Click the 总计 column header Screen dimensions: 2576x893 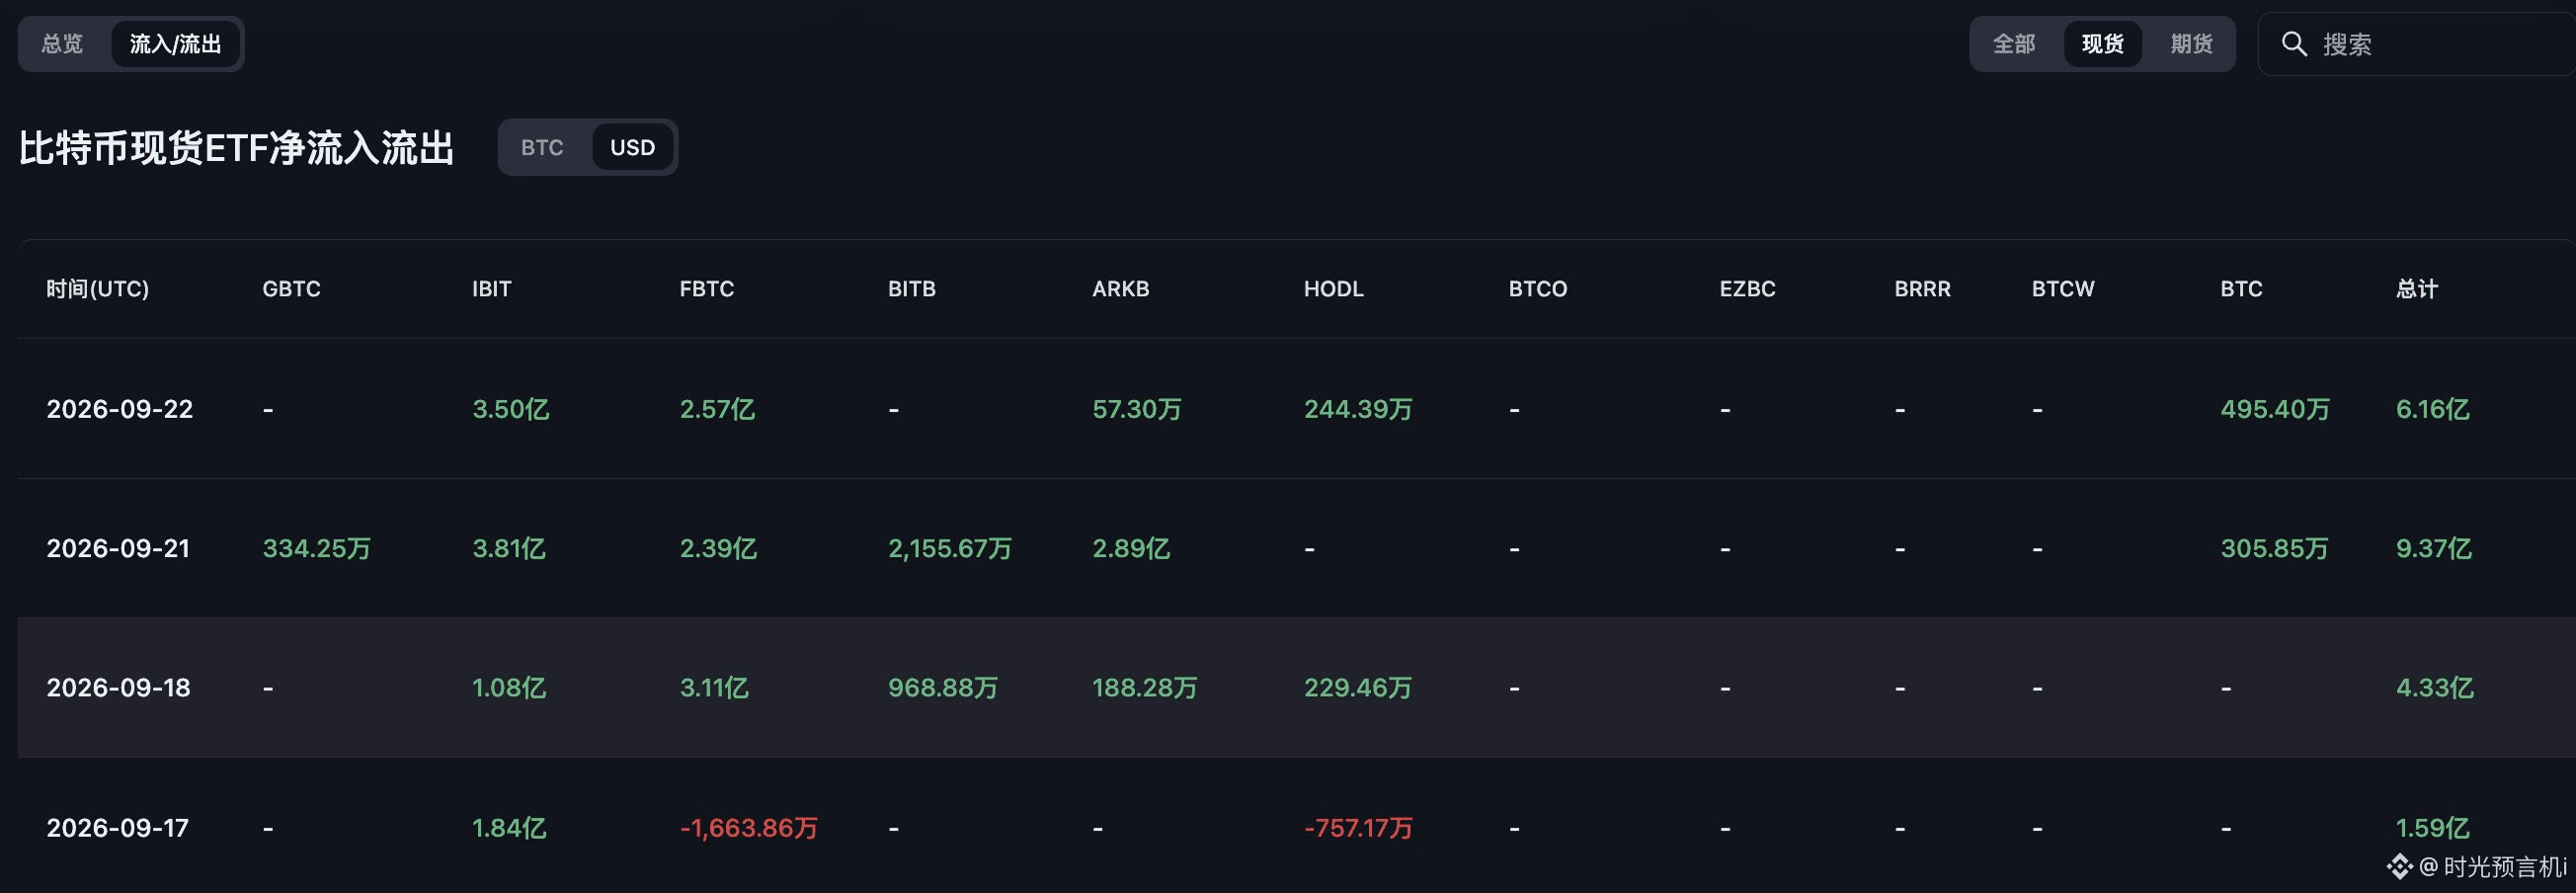click(x=2416, y=289)
